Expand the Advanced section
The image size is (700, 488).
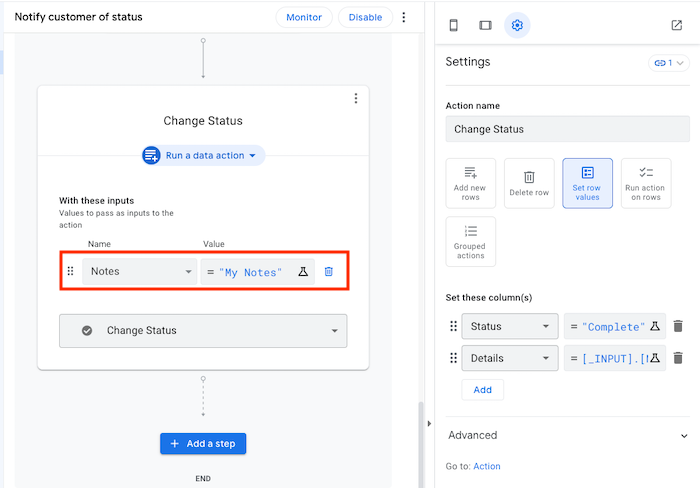tap(567, 435)
